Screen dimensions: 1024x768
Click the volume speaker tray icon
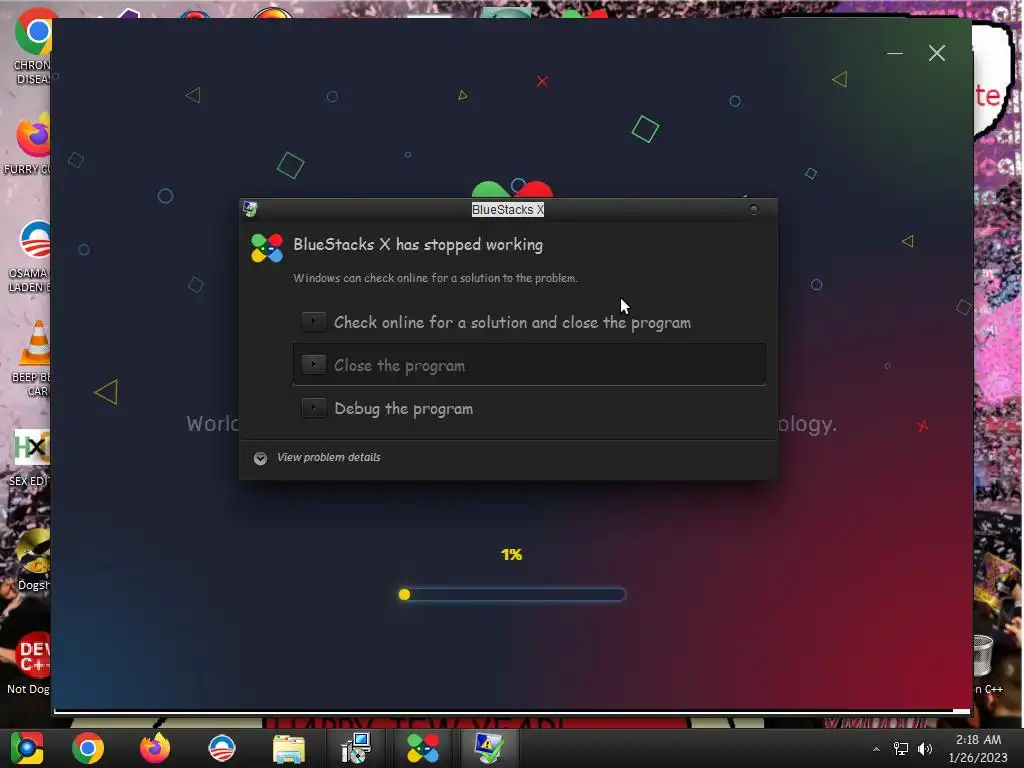(925, 749)
